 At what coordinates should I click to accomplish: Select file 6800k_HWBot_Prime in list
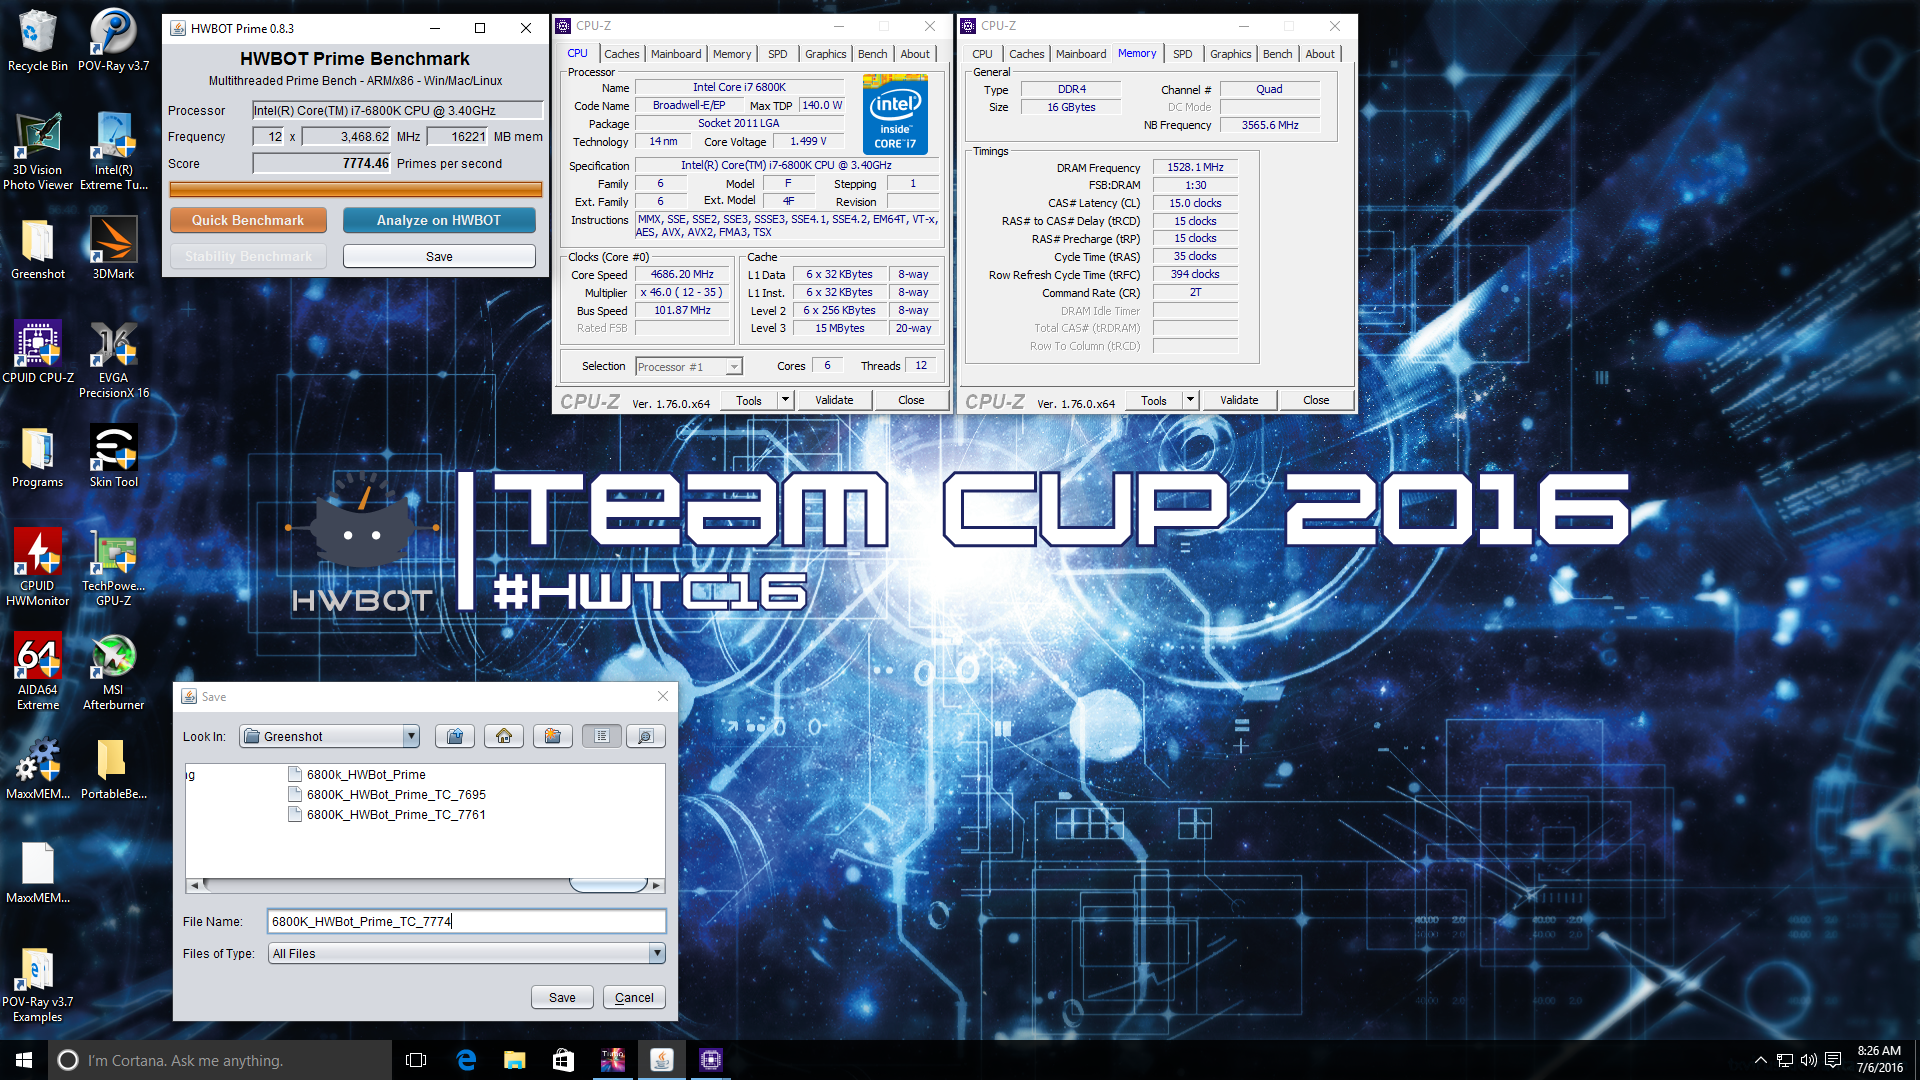coord(357,775)
